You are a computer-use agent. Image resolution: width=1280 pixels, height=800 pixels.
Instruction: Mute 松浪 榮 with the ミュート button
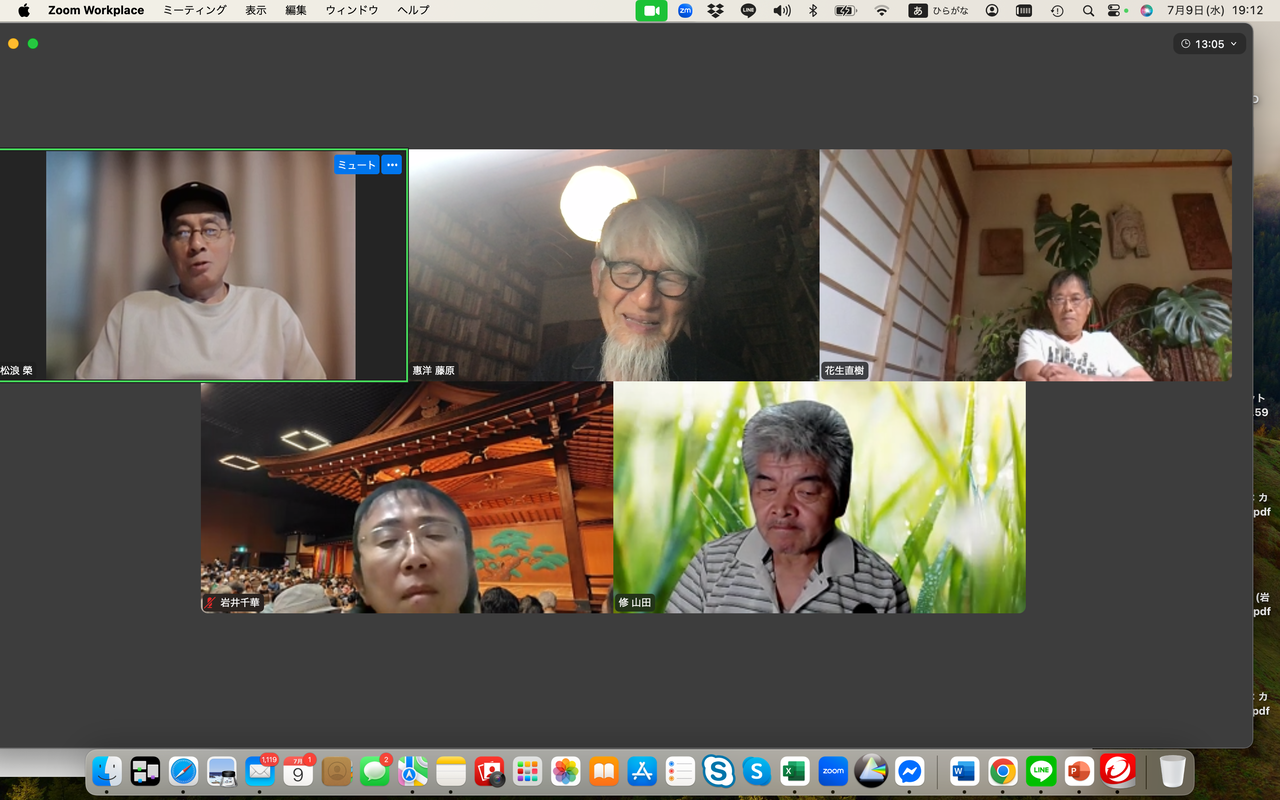tap(356, 165)
